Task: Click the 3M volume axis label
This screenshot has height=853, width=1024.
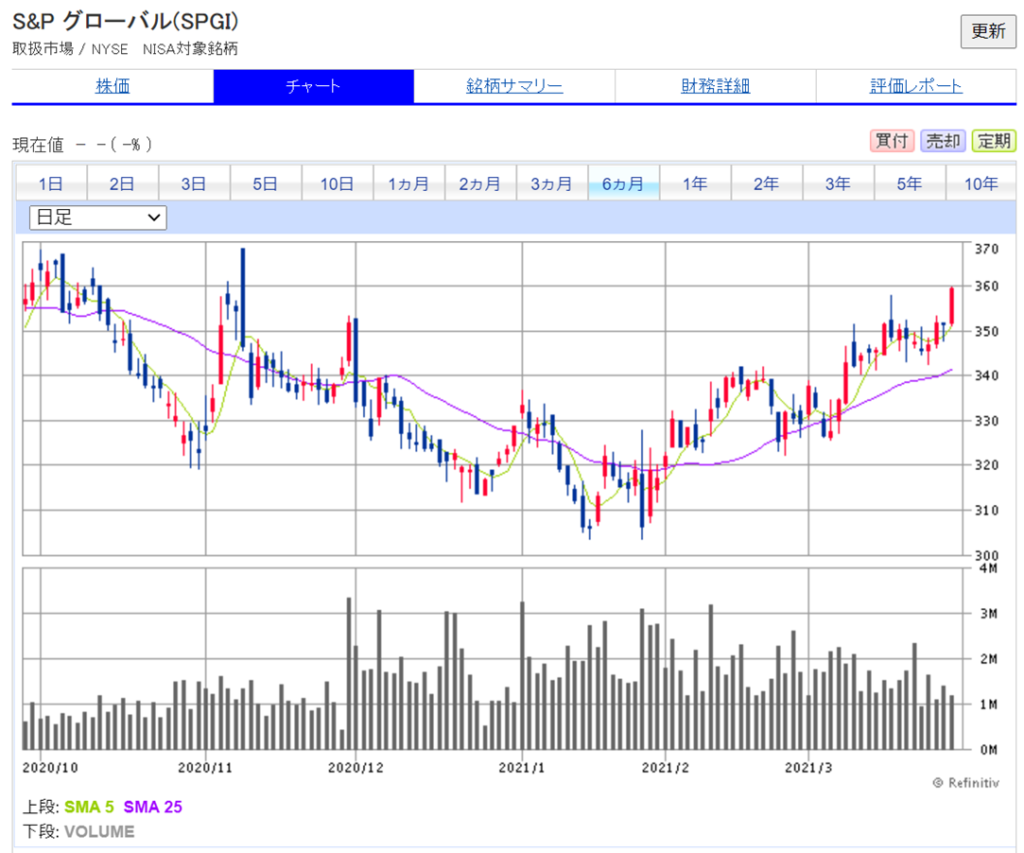Action: click(989, 613)
